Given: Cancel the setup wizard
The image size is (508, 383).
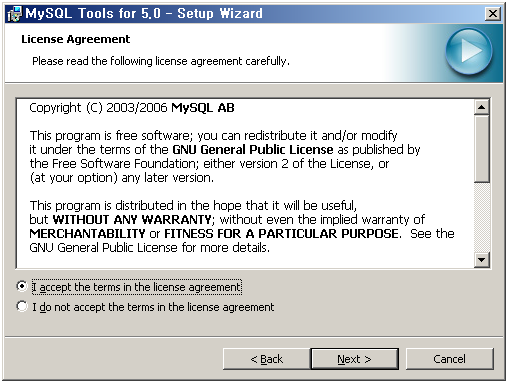Looking at the screenshot, I should tap(450, 359).
